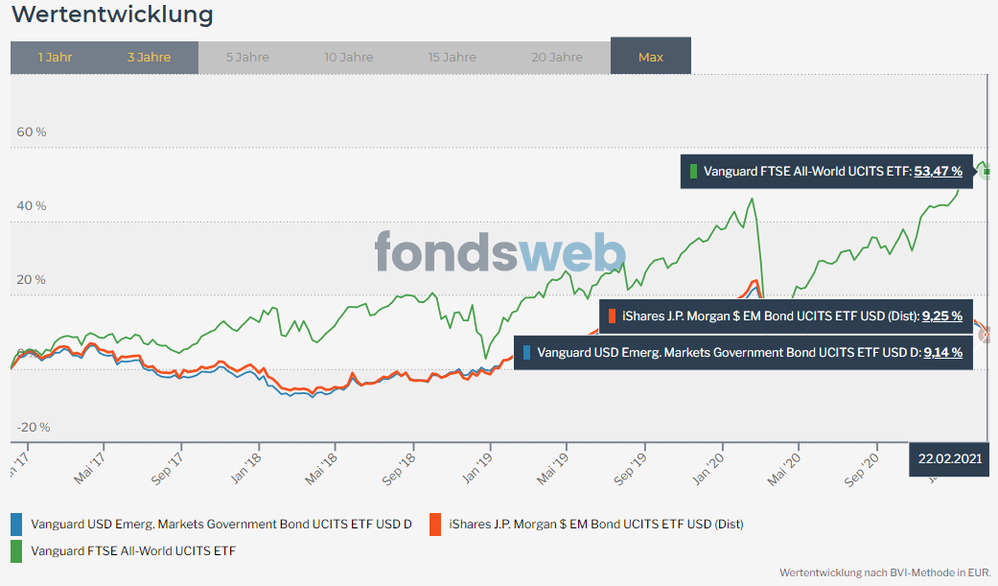This screenshot has width=998, height=586.
Task: Select the "1 Jahr" period tab
Action: 55,57
